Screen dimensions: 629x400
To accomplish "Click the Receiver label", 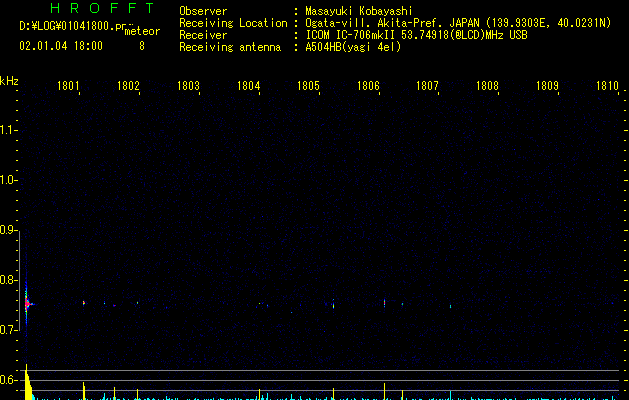I will pos(203,35).
